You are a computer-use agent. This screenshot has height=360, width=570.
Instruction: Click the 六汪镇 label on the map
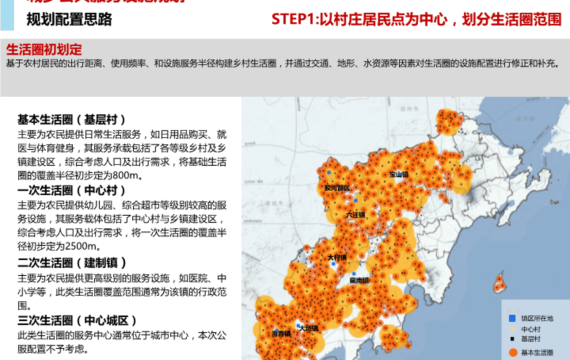tap(356, 215)
